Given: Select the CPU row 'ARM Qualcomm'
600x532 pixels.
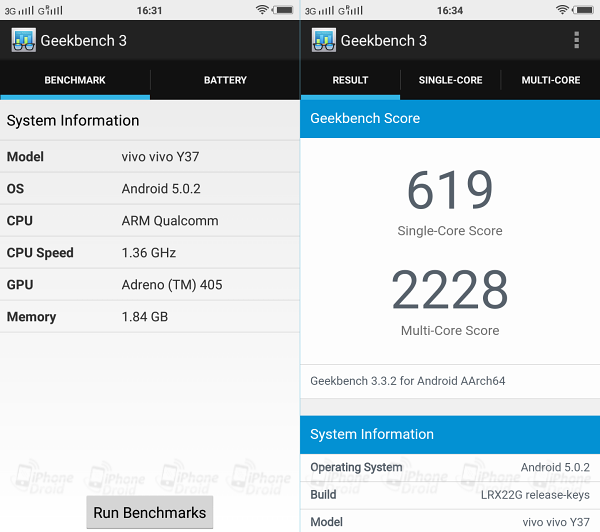Looking at the screenshot, I should pyautogui.click(x=150, y=221).
